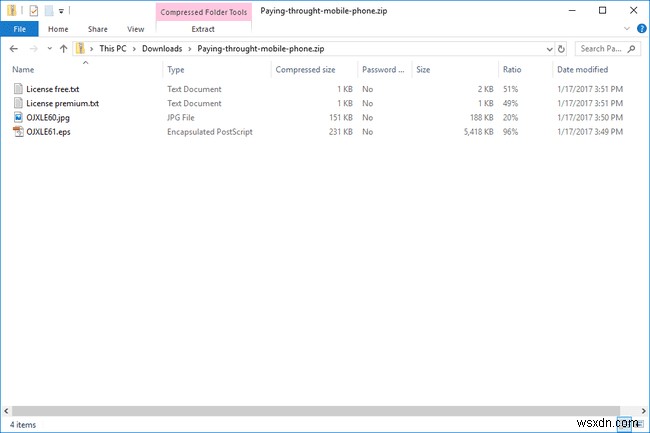Click the JPG File type cell
Image resolution: width=650 pixels, height=433 pixels.
click(181, 118)
